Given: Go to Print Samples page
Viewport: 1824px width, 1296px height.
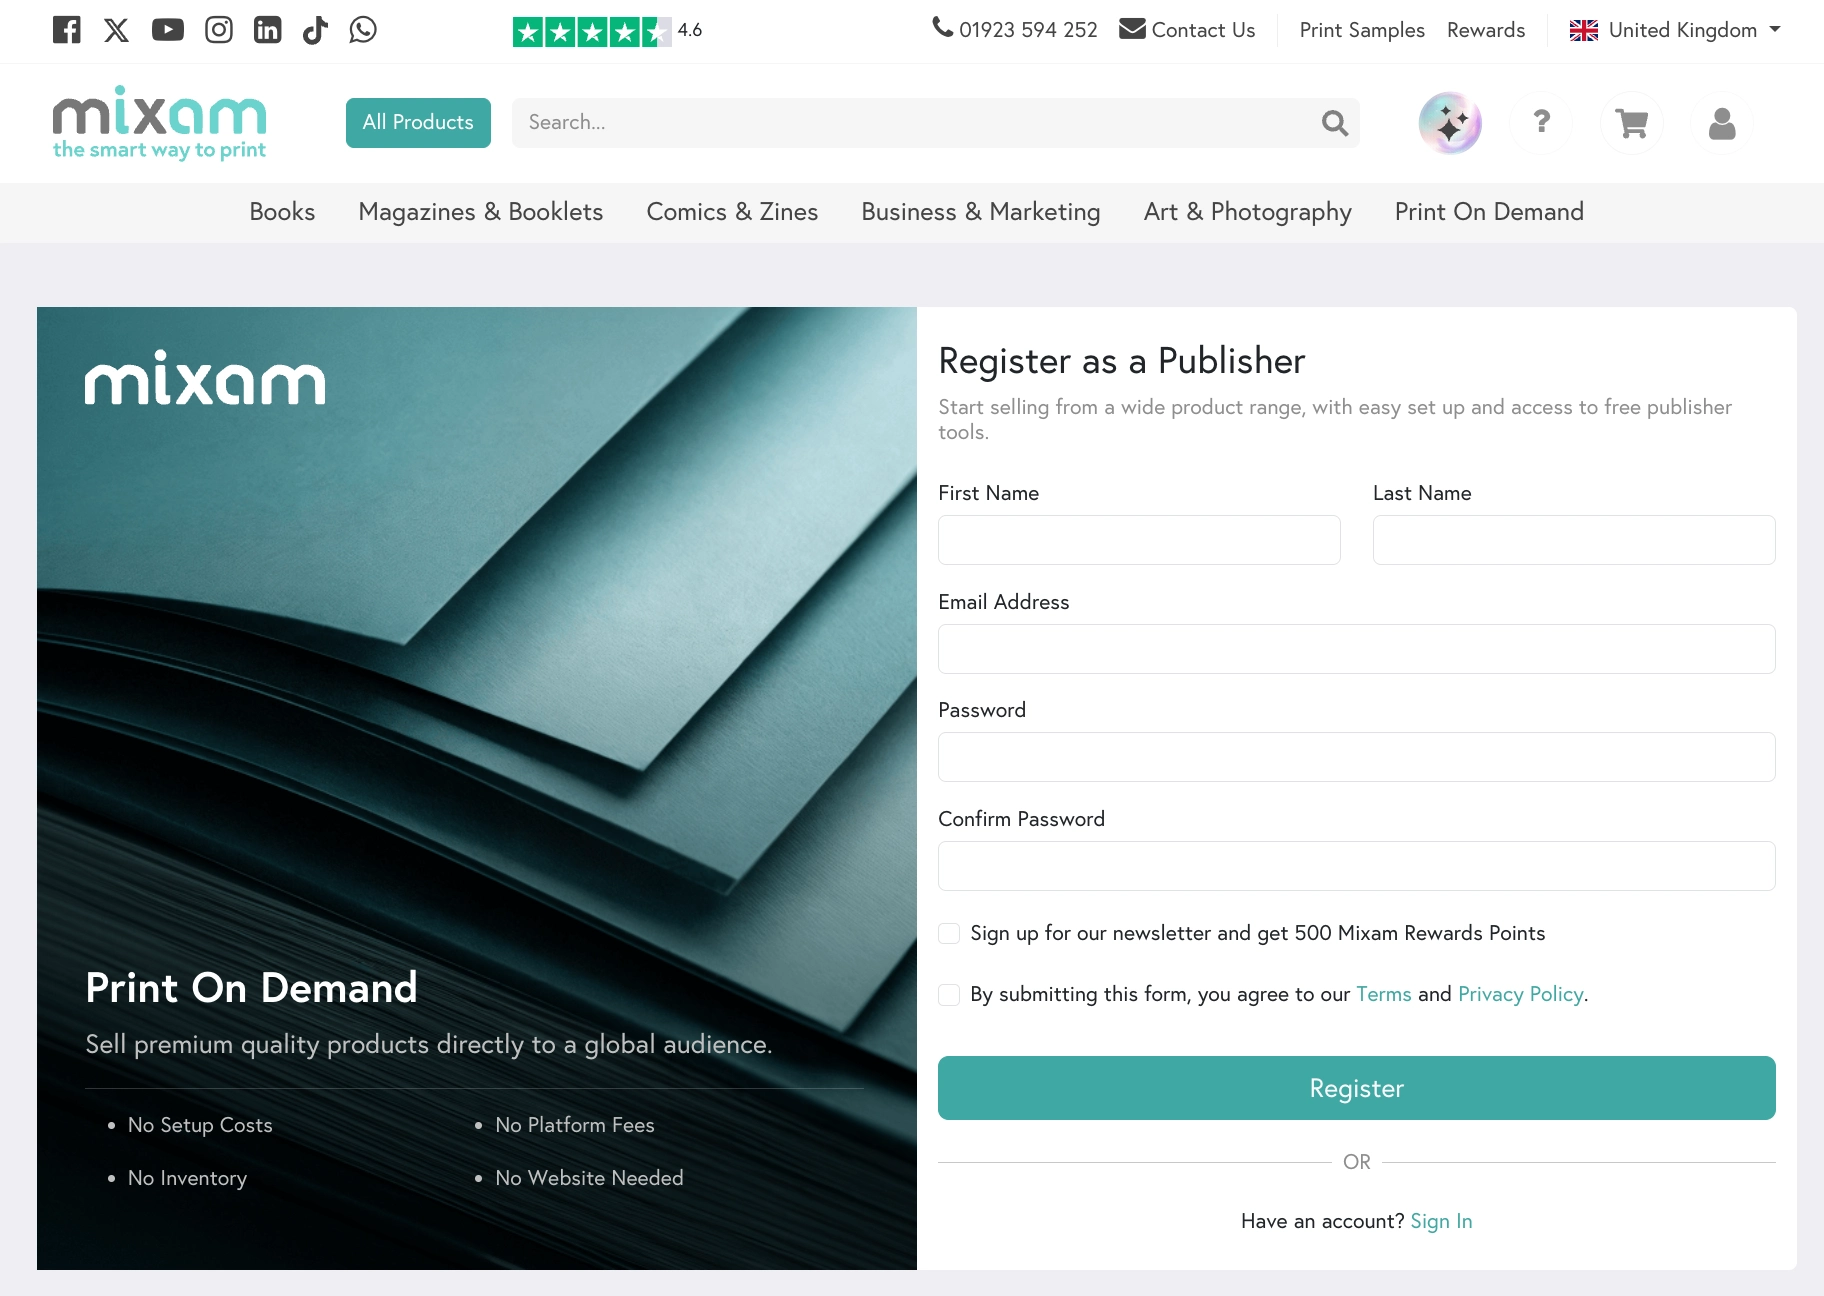Looking at the screenshot, I should (1362, 30).
